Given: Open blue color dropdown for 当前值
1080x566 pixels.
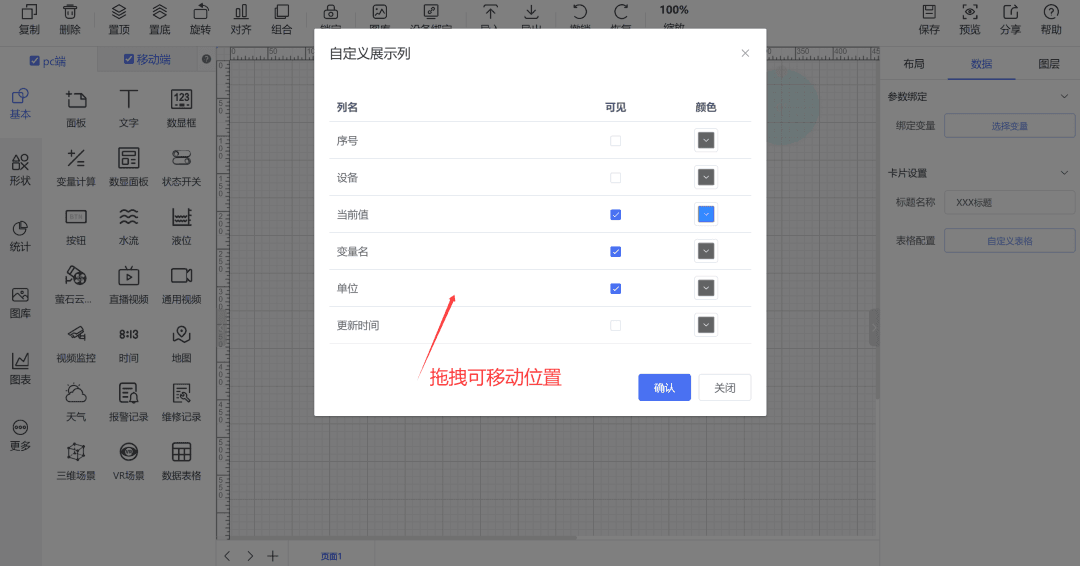Looking at the screenshot, I should 706,214.
